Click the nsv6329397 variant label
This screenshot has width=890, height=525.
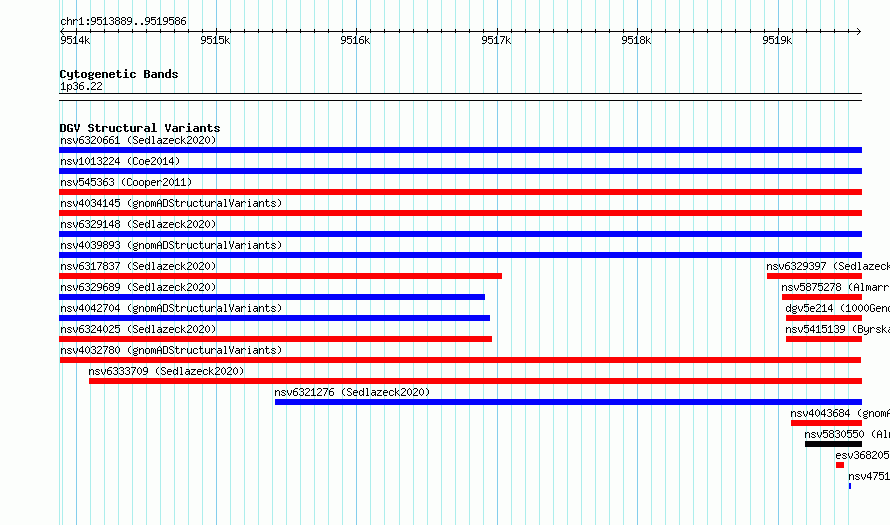click(828, 266)
